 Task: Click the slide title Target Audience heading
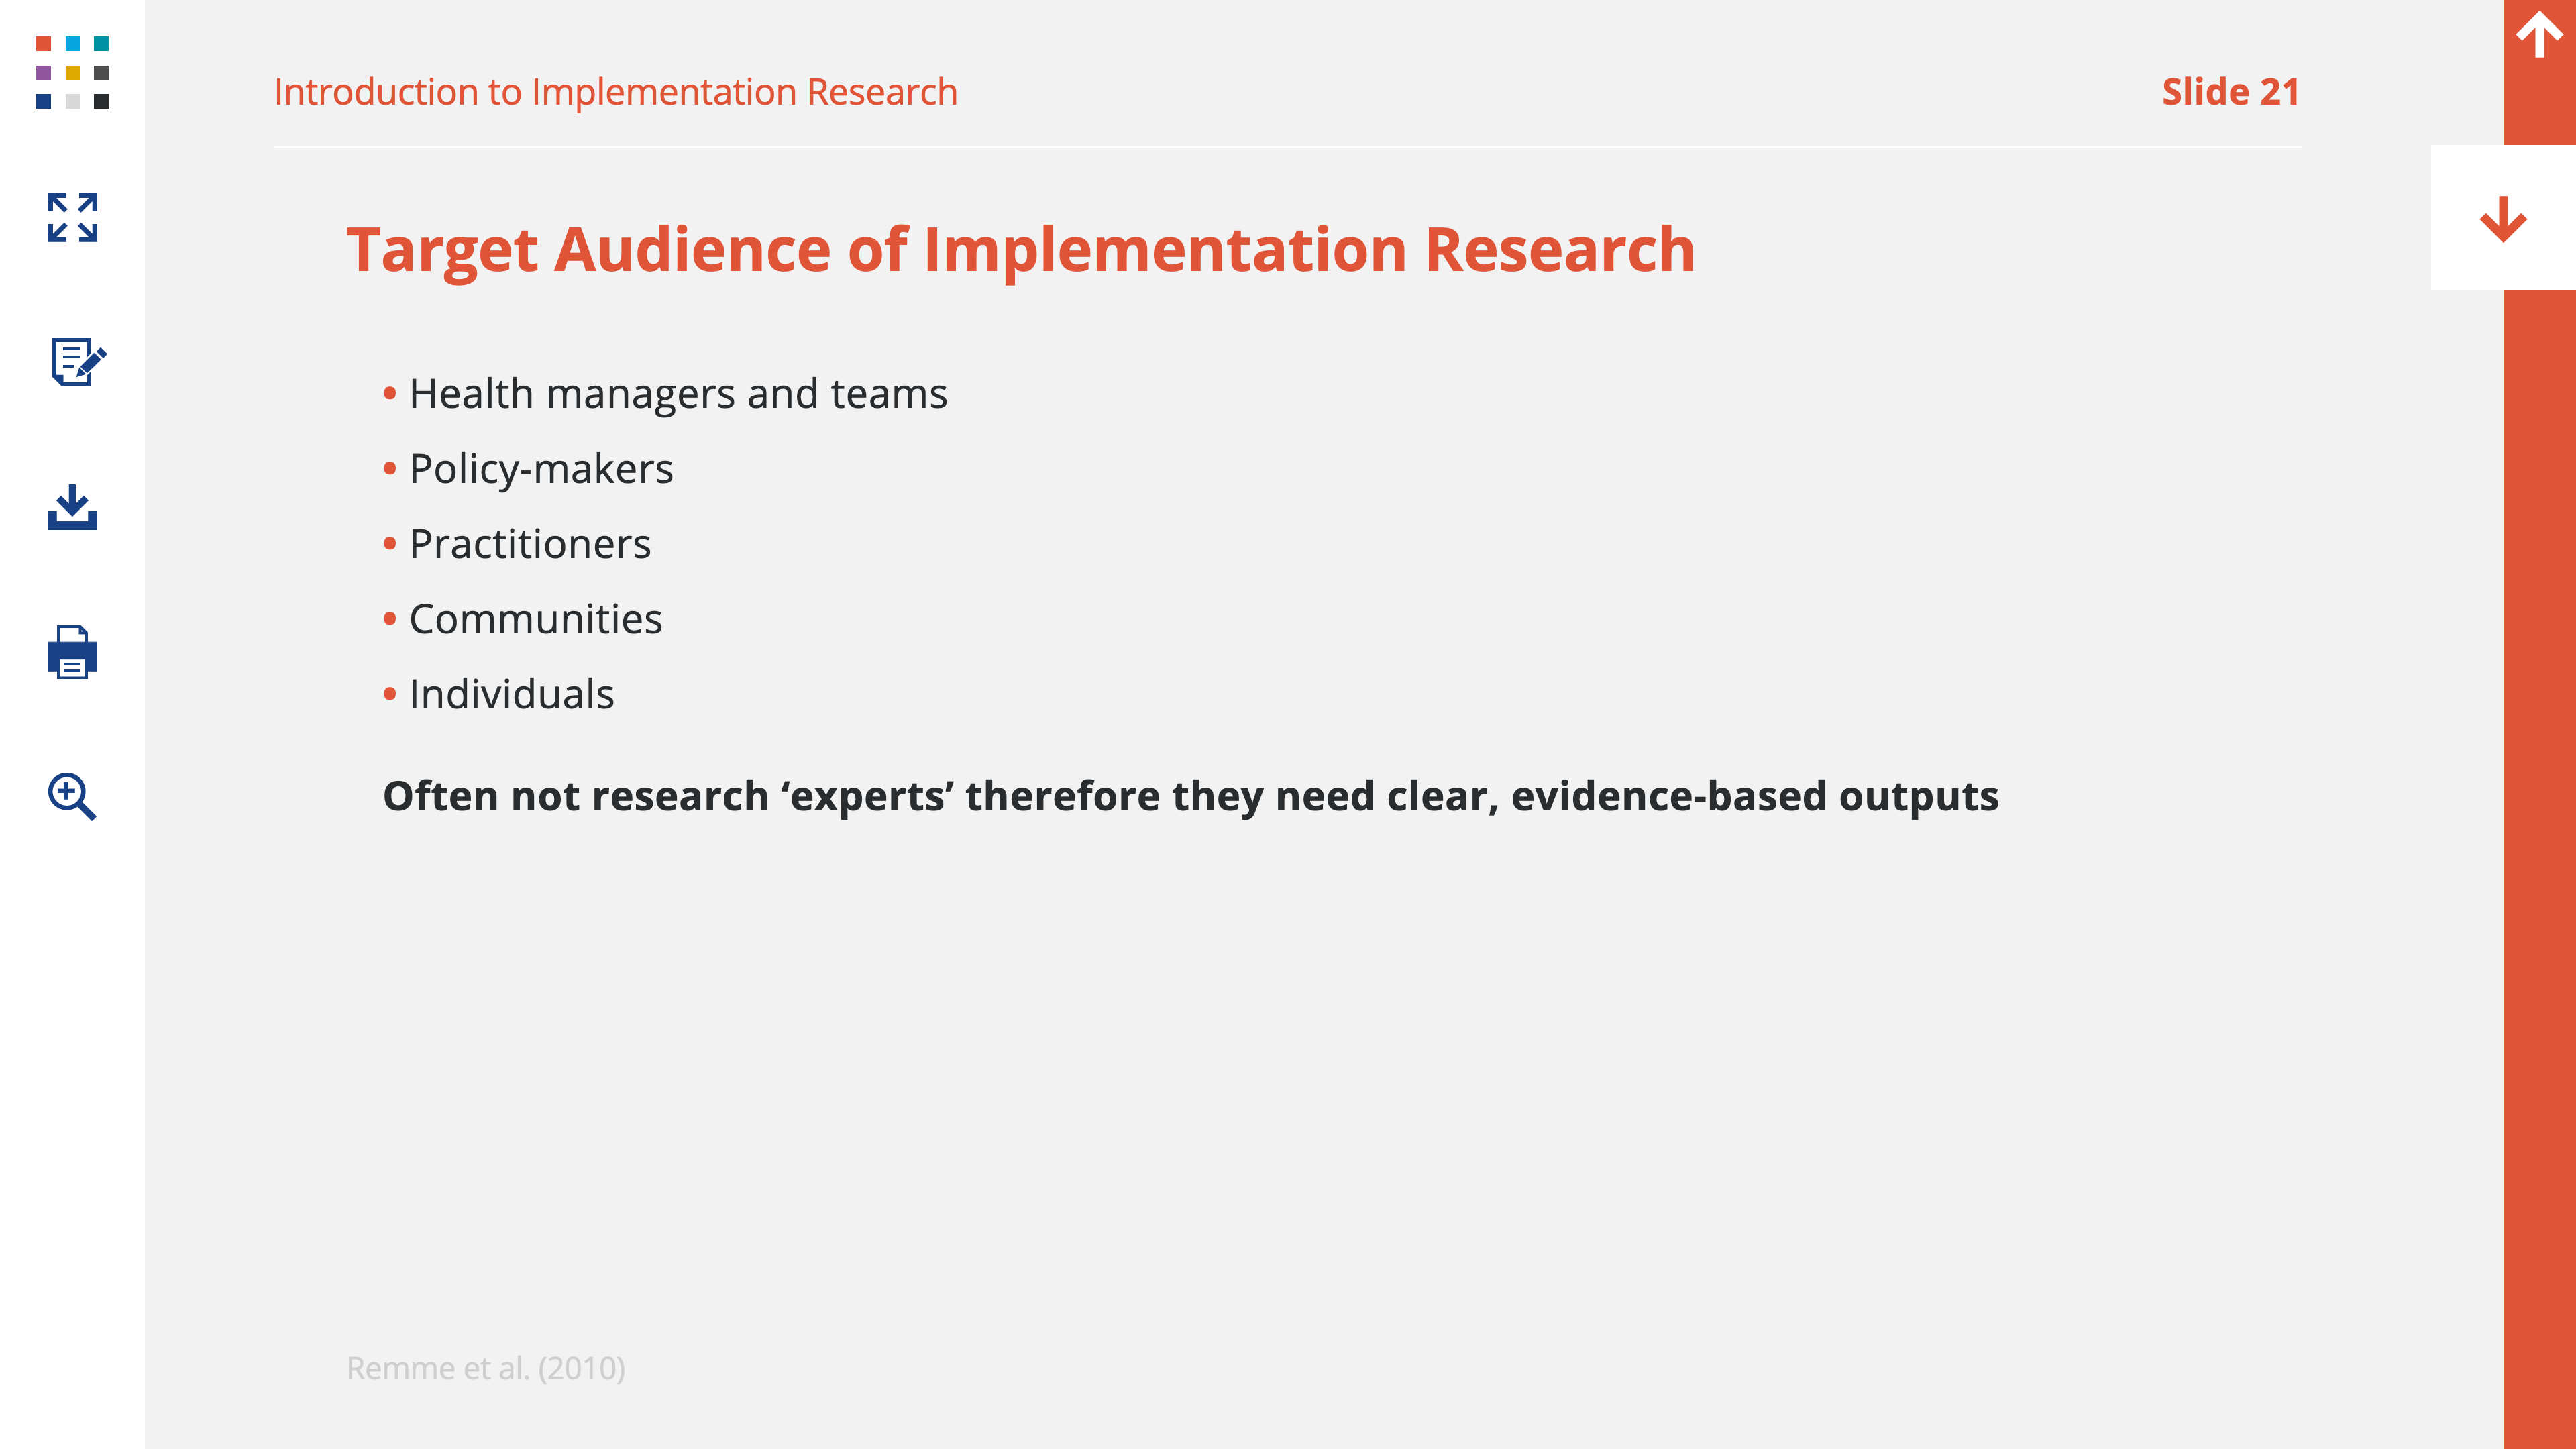(x=1020, y=249)
